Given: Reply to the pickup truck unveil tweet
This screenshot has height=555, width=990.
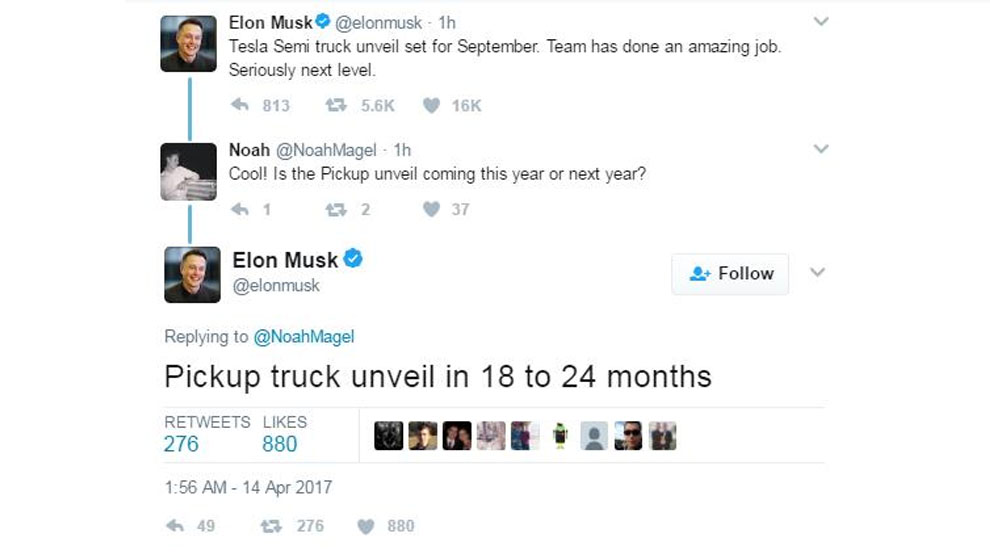Looking at the screenshot, I should 175,525.
